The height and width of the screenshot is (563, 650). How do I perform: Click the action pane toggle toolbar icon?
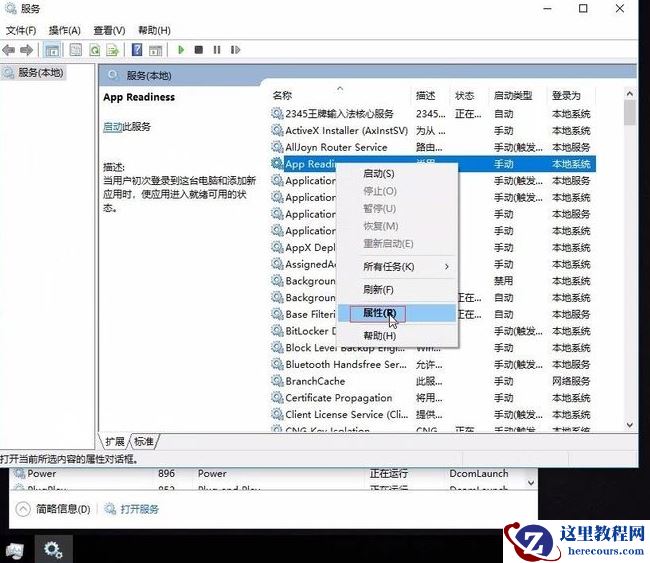(x=155, y=51)
